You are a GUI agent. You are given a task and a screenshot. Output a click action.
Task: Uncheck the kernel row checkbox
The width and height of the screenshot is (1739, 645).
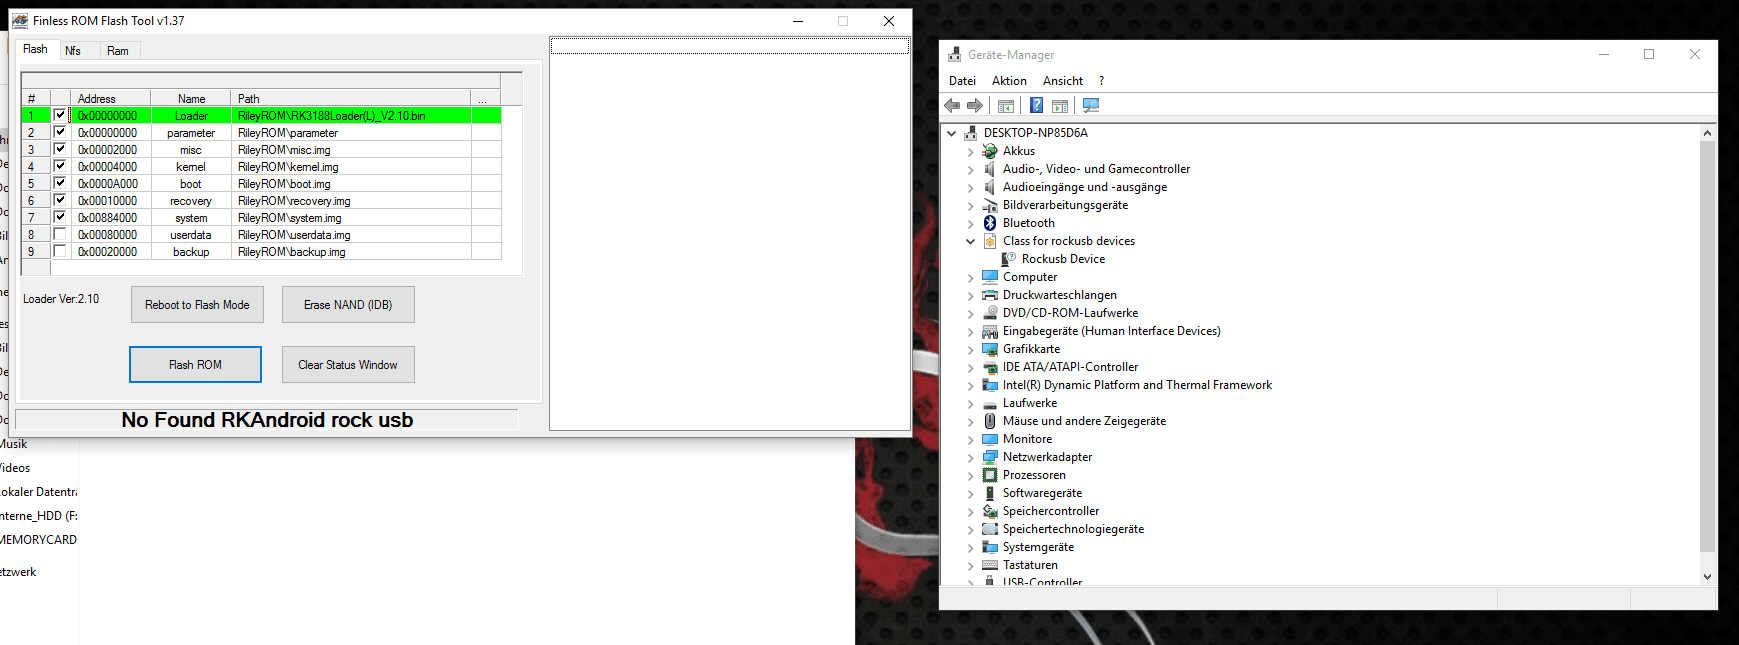59,166
